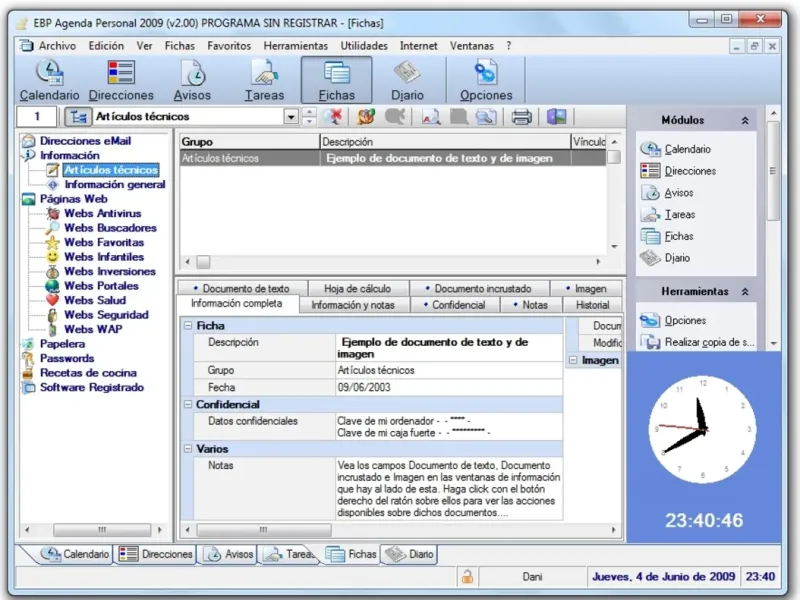Collapse the Imagen section
Screen dimensions: 800x600
click(573, 360)
